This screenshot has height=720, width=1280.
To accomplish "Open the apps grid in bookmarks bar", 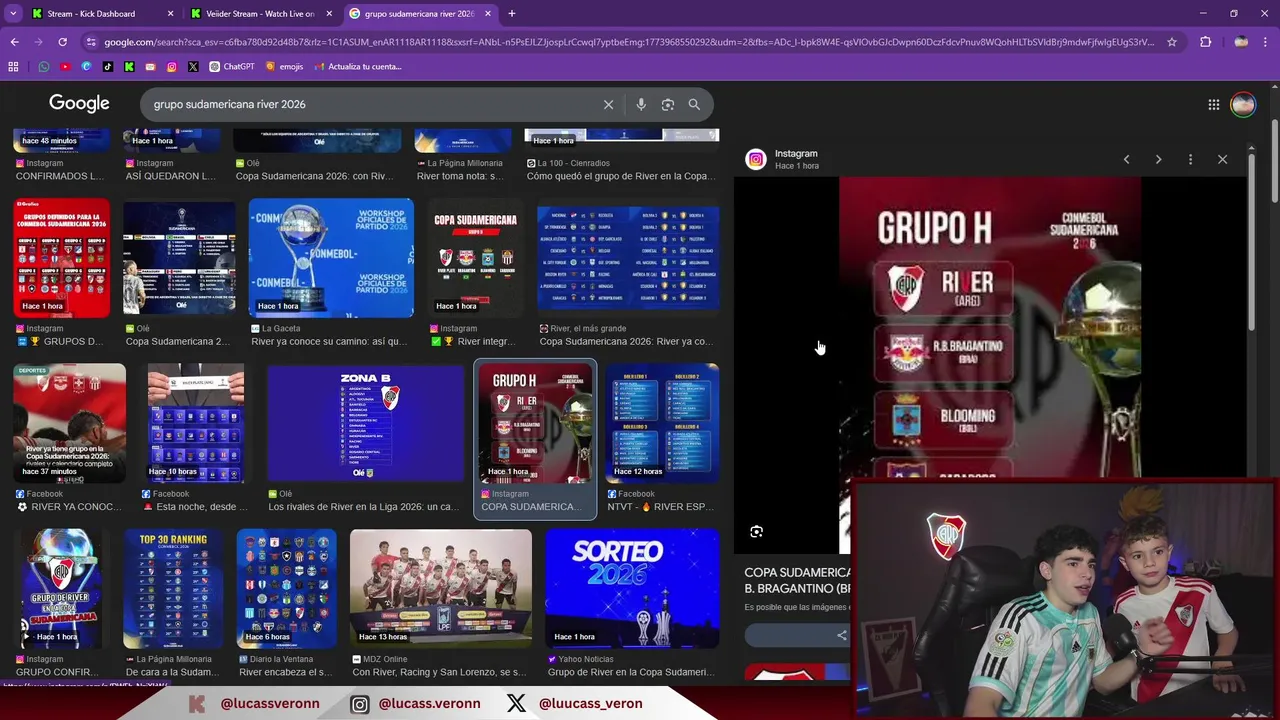I will click(x=13, y=67).
